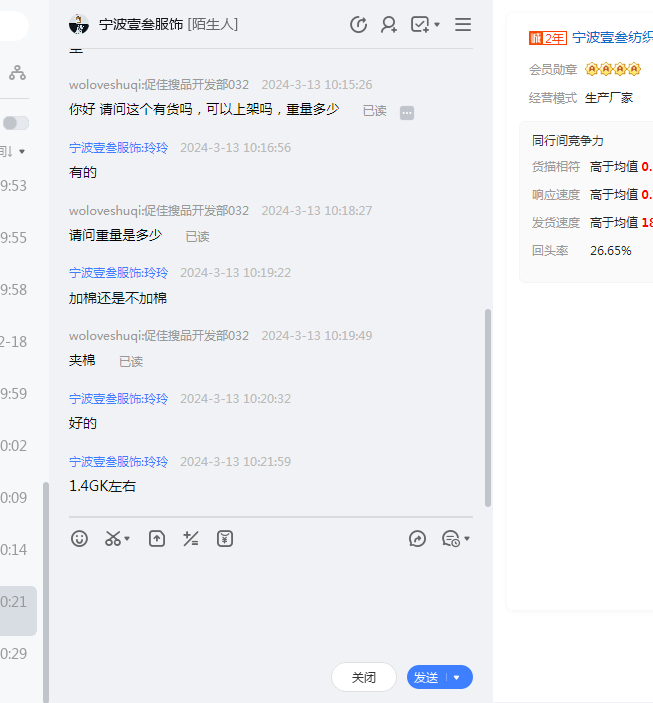Screen dimensions: 653x703
Task: Click the 发送 send button
Action: [427, 677]
